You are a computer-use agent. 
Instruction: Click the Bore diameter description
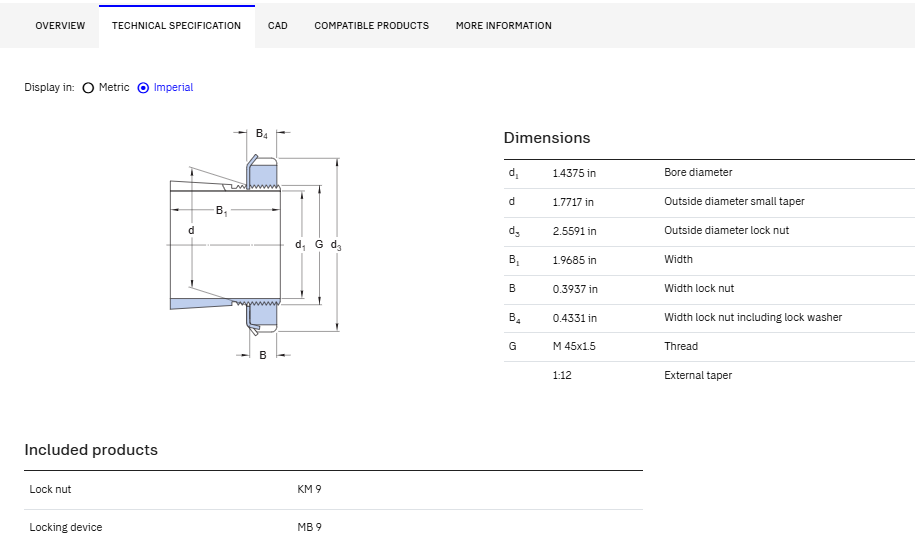[x=698, y=172]
